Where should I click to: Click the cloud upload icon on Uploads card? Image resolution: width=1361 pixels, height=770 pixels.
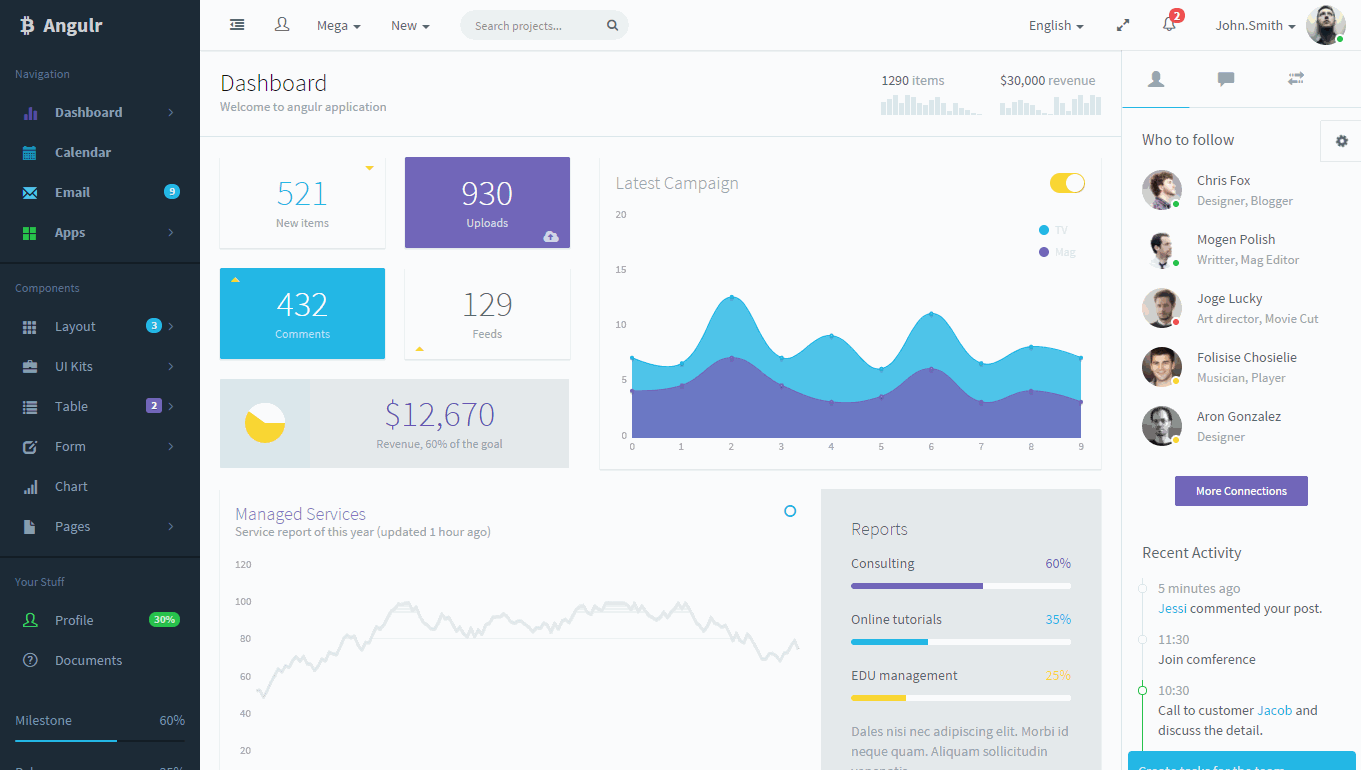tap(551, 236)
